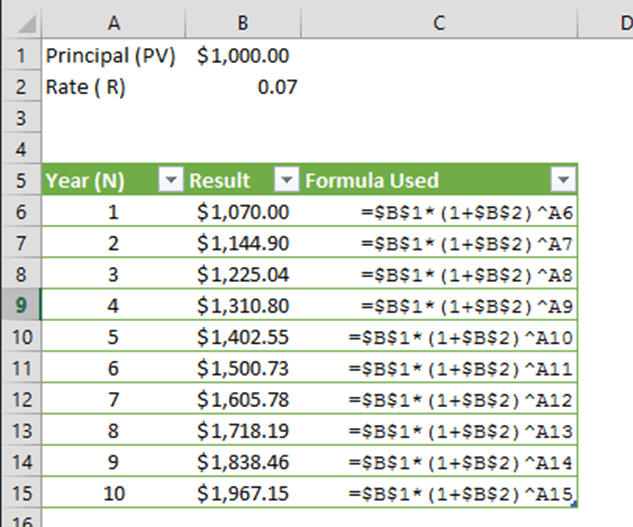Viewport: 633px width, 527px height.
Task: Click the Result header cell
Action: [x=243, y=180]
